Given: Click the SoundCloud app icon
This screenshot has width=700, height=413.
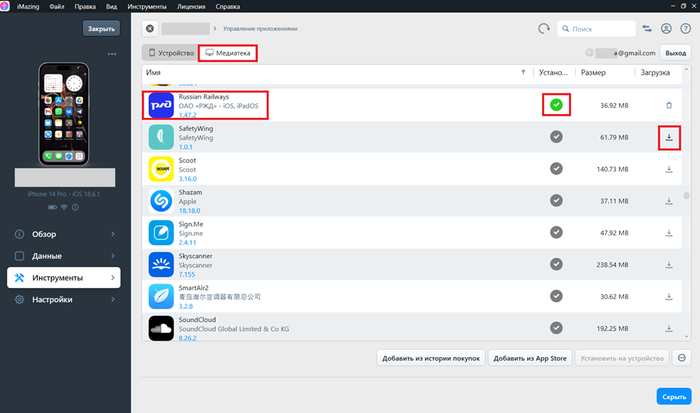Looking at the screenshot, I should 161,328.
